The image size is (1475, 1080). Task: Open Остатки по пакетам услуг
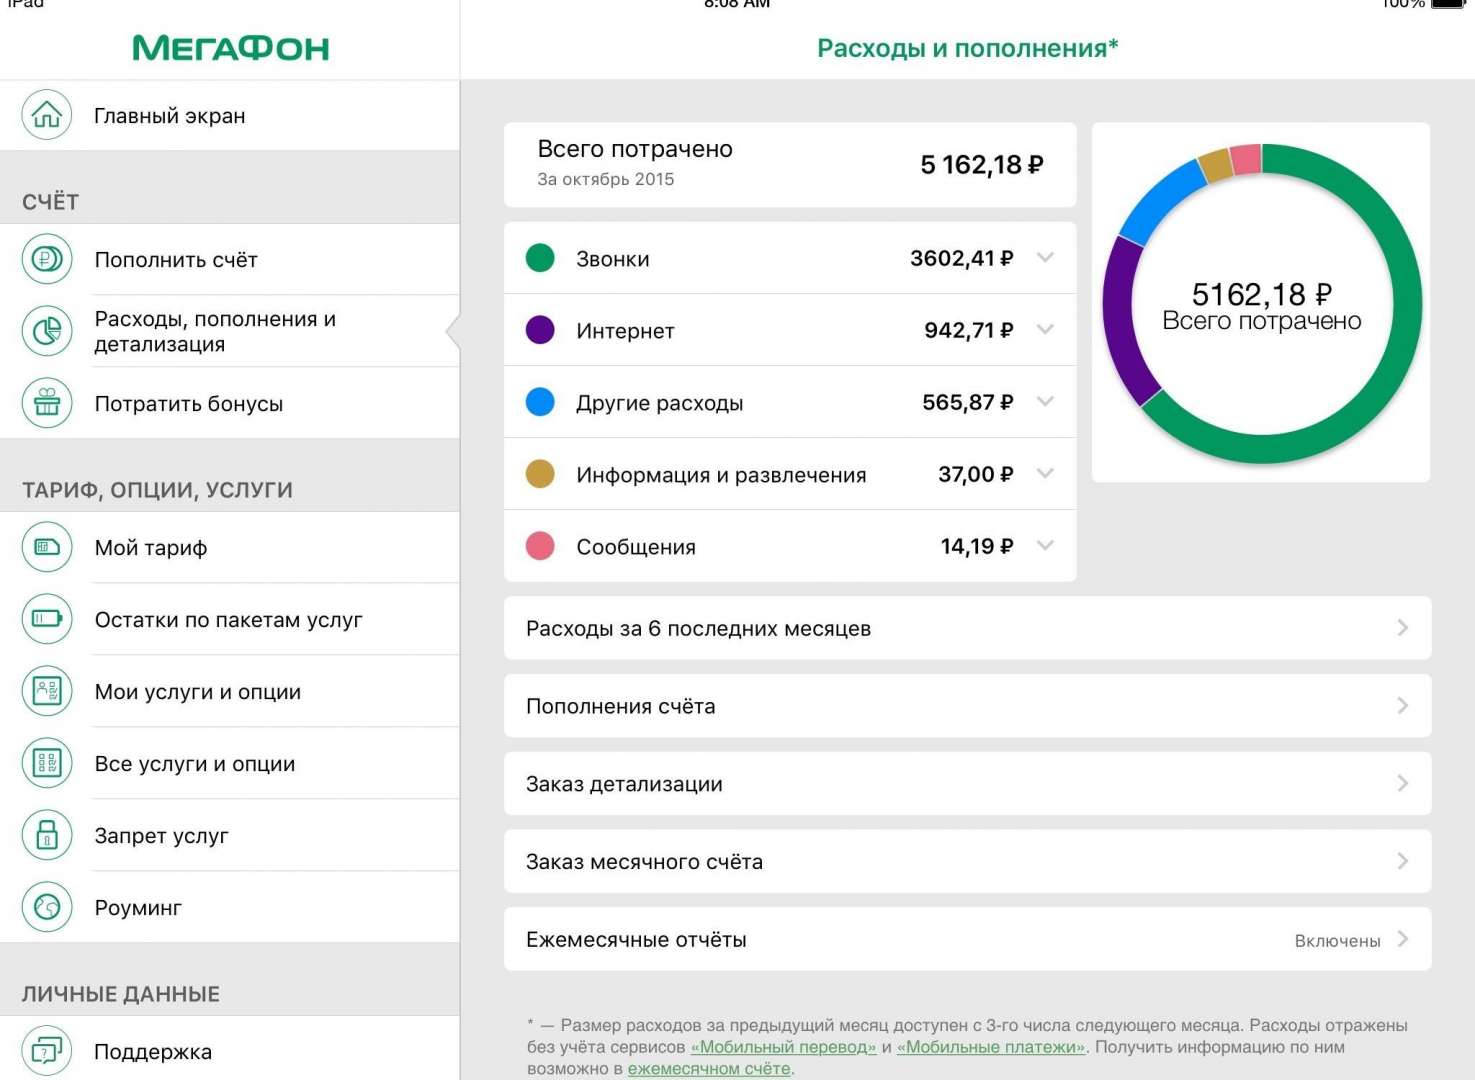230,619
